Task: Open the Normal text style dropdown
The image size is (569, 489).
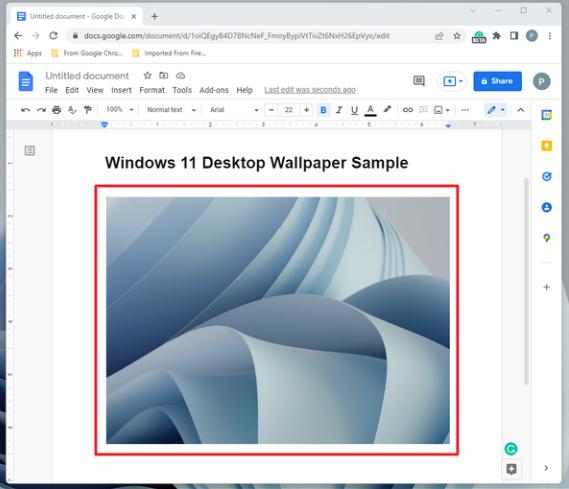Action: (x=171, y=110)
